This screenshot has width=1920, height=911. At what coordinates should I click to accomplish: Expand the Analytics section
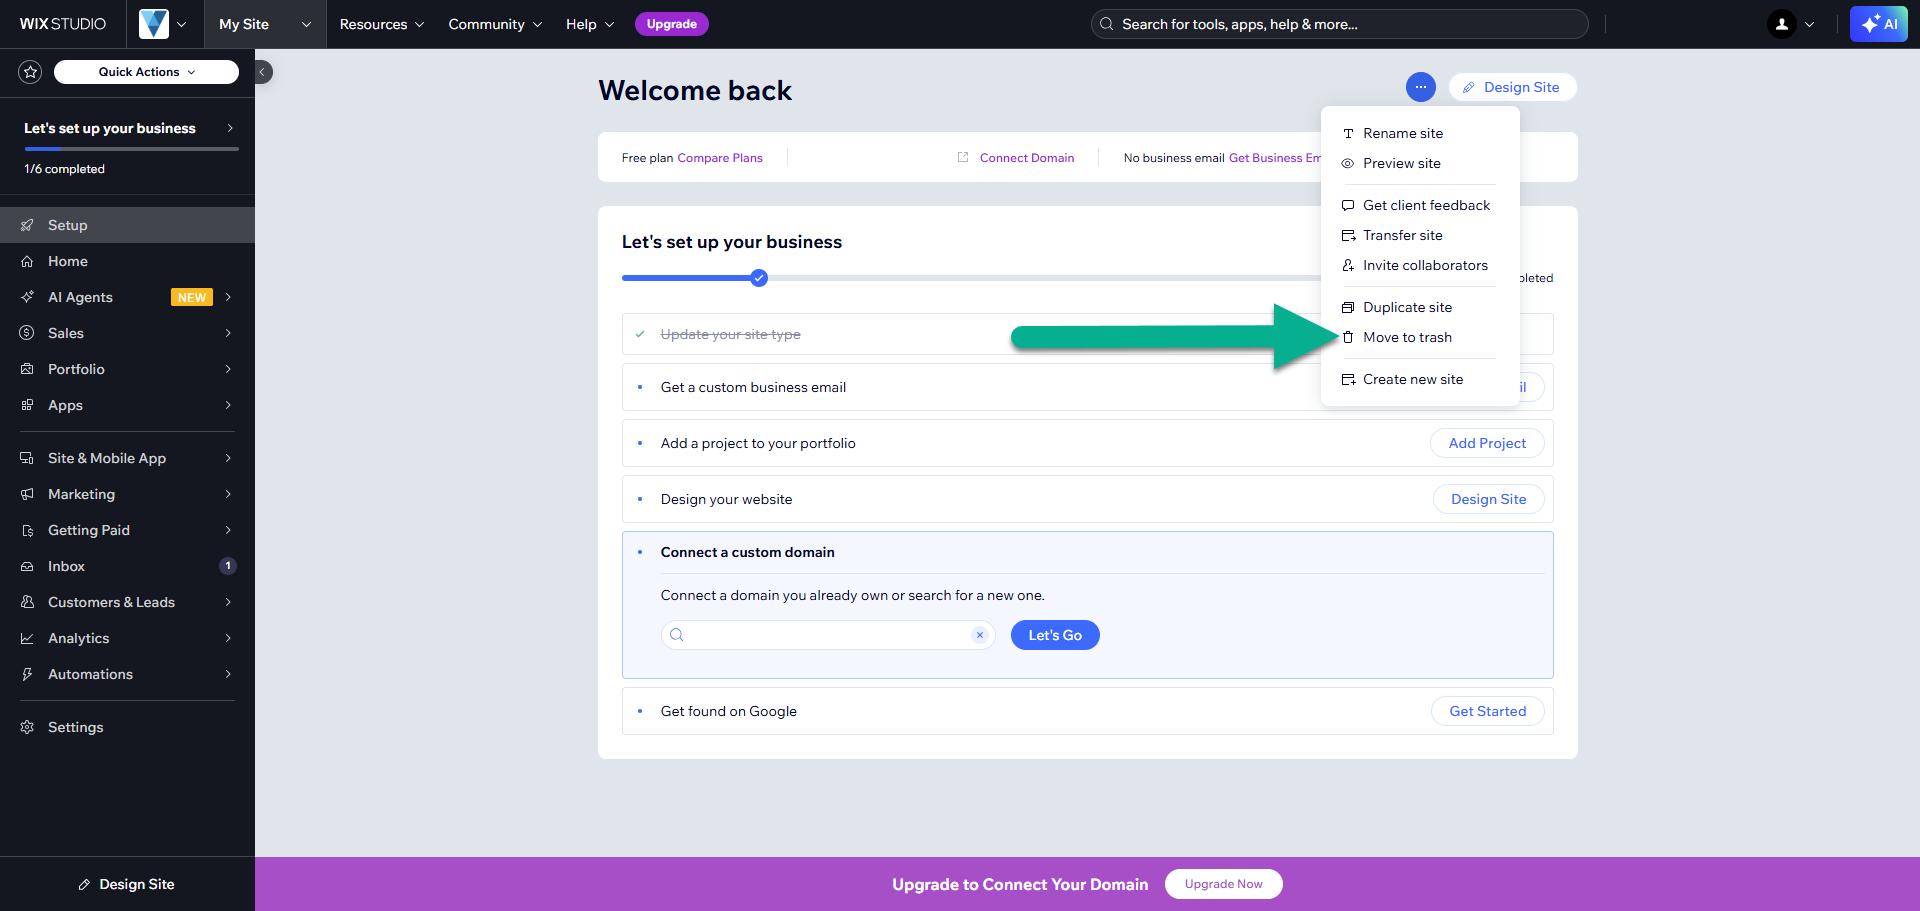click(x=127, y=638)
